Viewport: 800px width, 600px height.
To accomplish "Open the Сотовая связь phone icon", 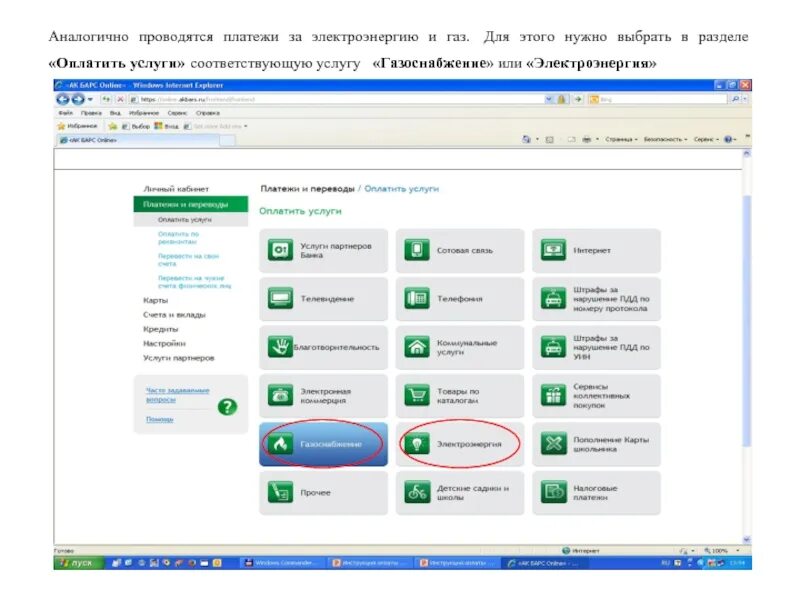I will coord(417,251).
